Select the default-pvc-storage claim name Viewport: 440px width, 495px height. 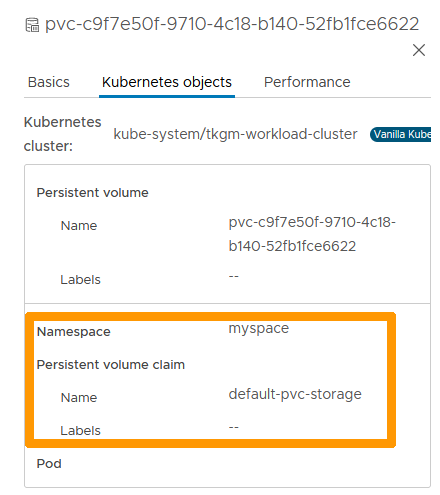pos(295,394)
